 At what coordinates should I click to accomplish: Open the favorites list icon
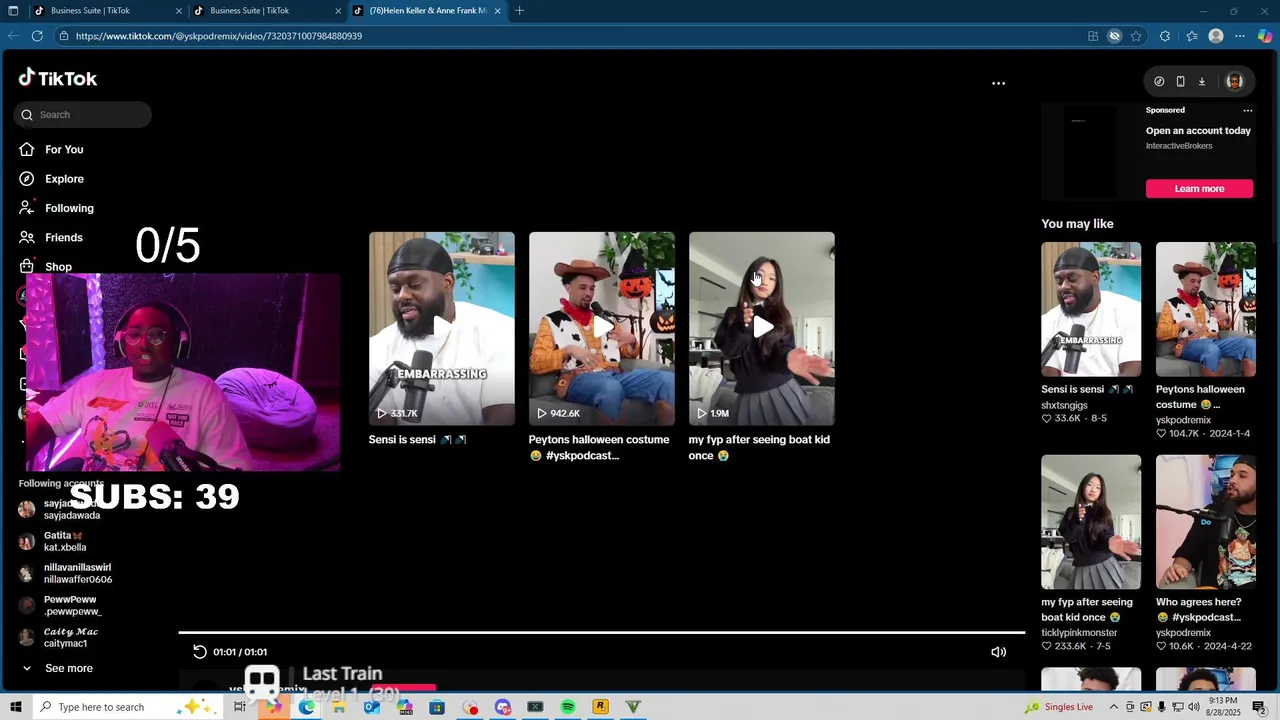click(x=1191, y=36)
